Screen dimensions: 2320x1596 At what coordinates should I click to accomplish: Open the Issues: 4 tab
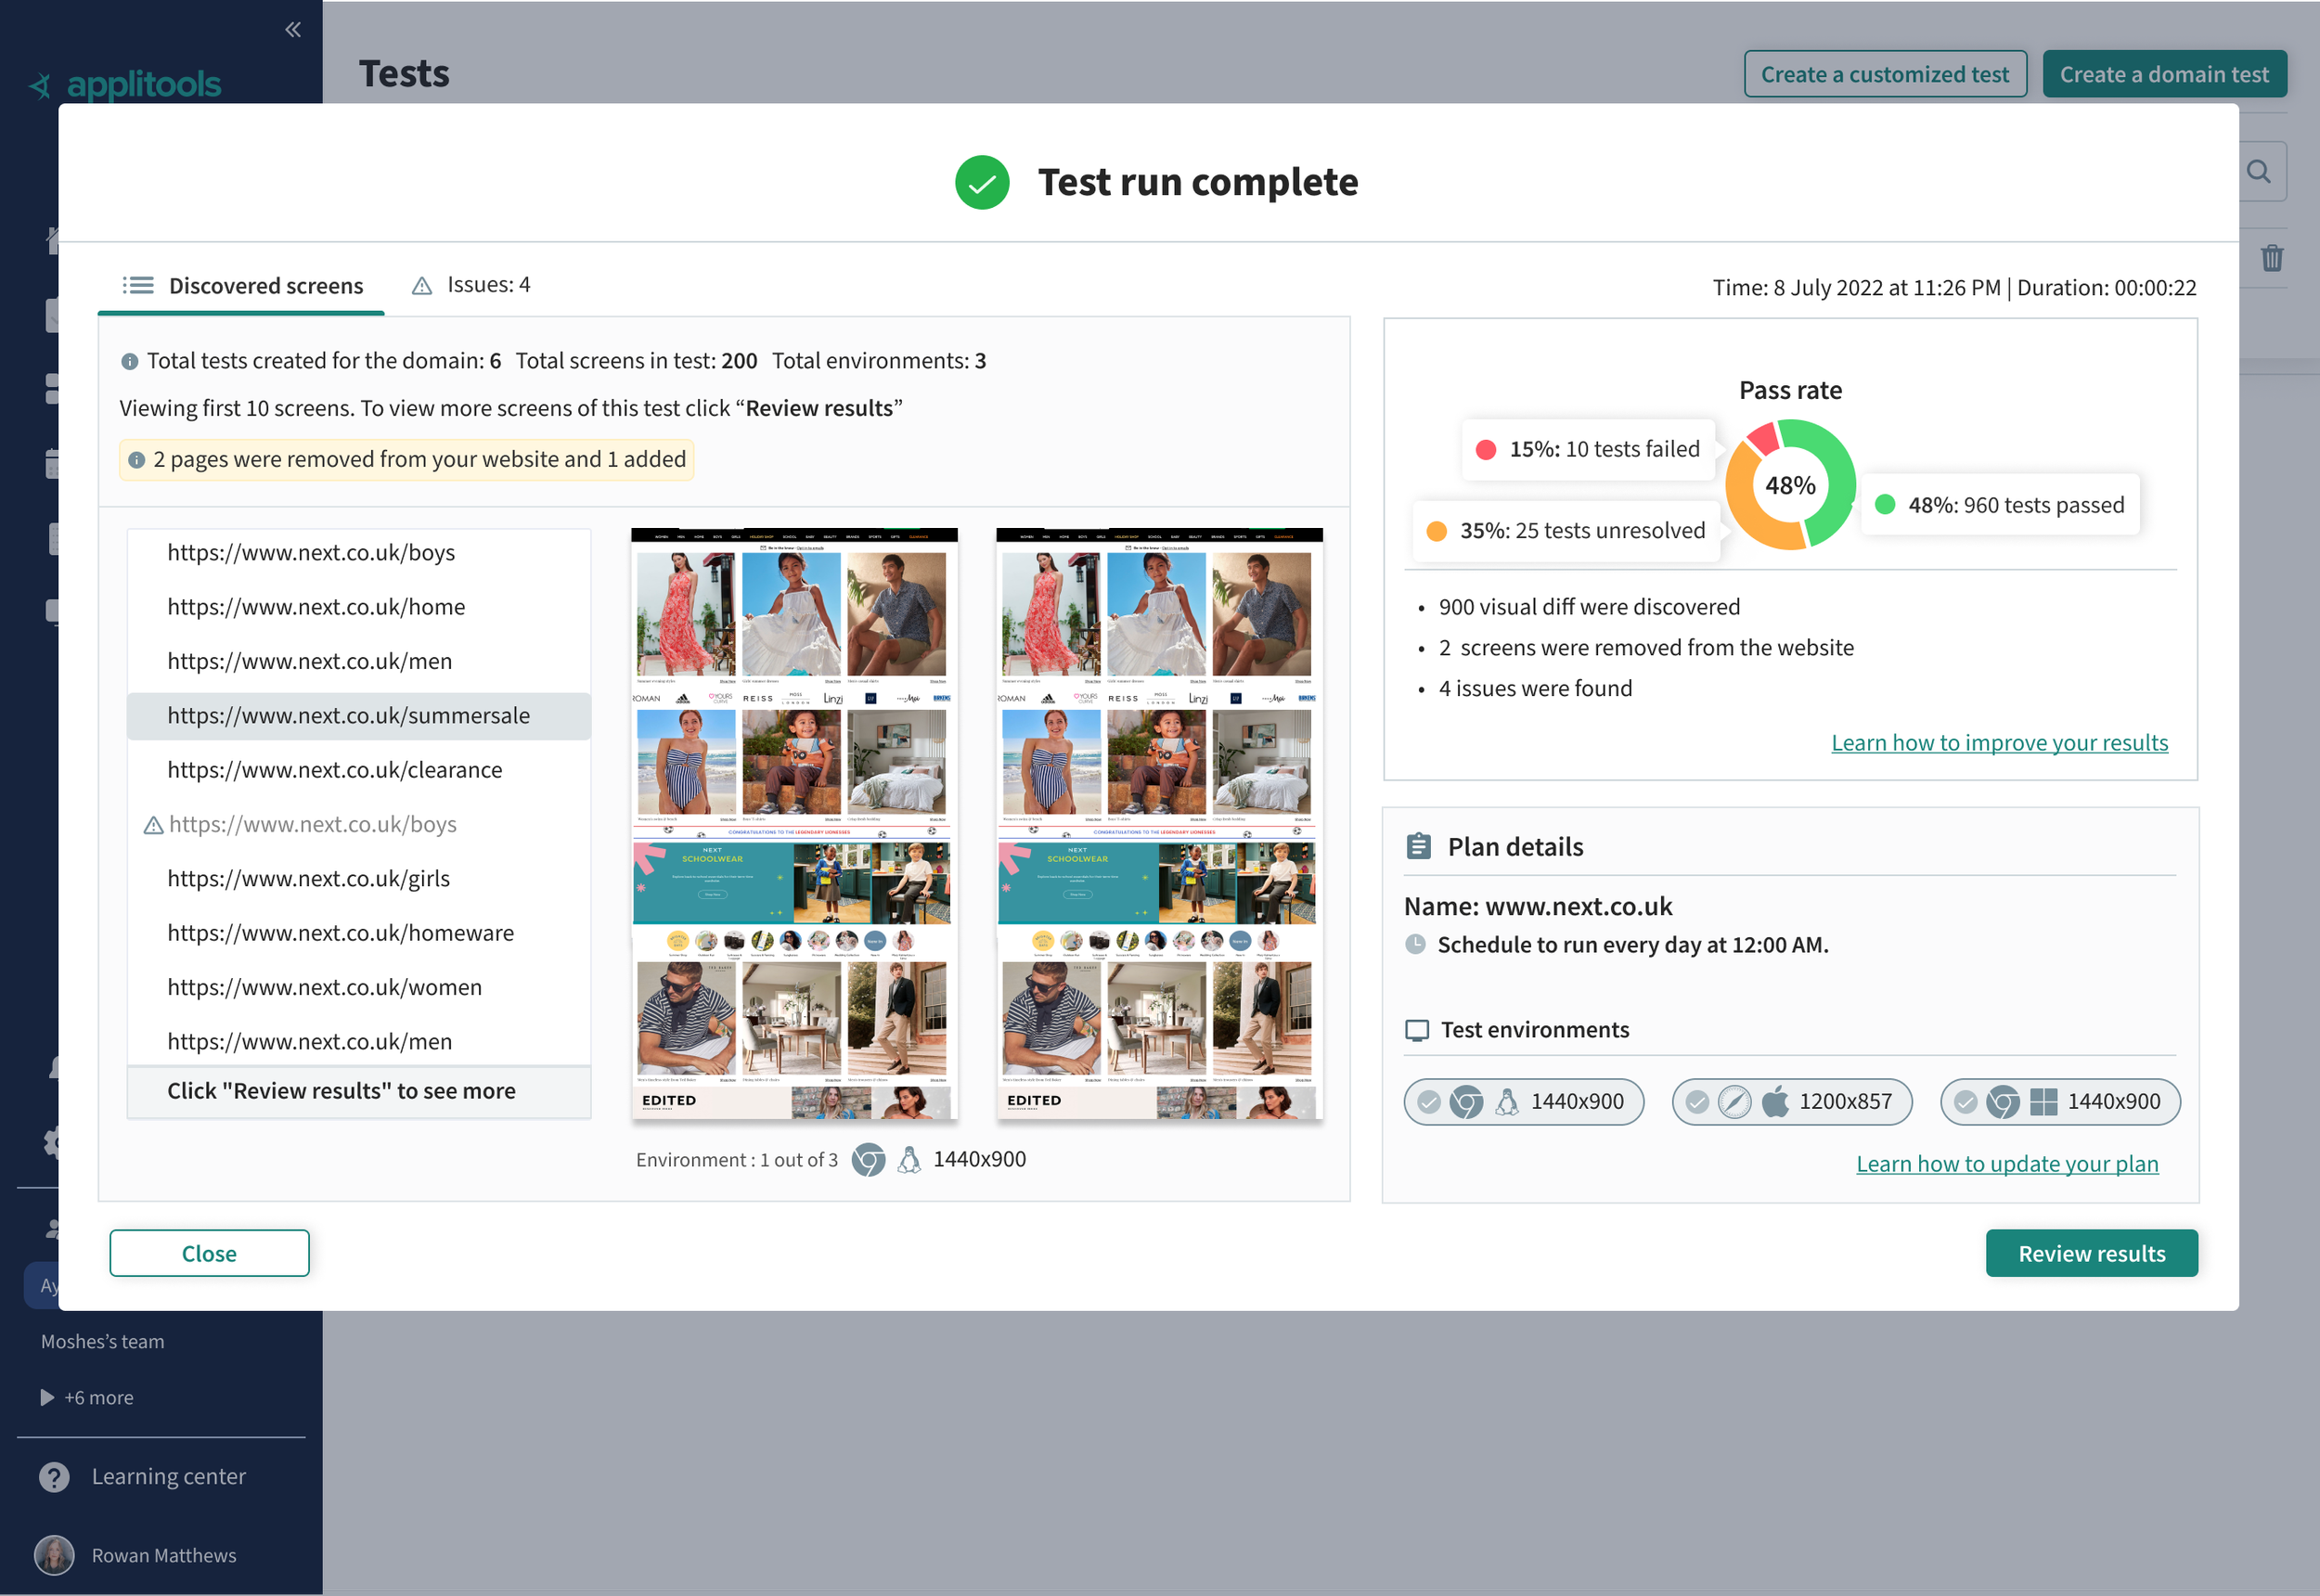coord(471,286)
